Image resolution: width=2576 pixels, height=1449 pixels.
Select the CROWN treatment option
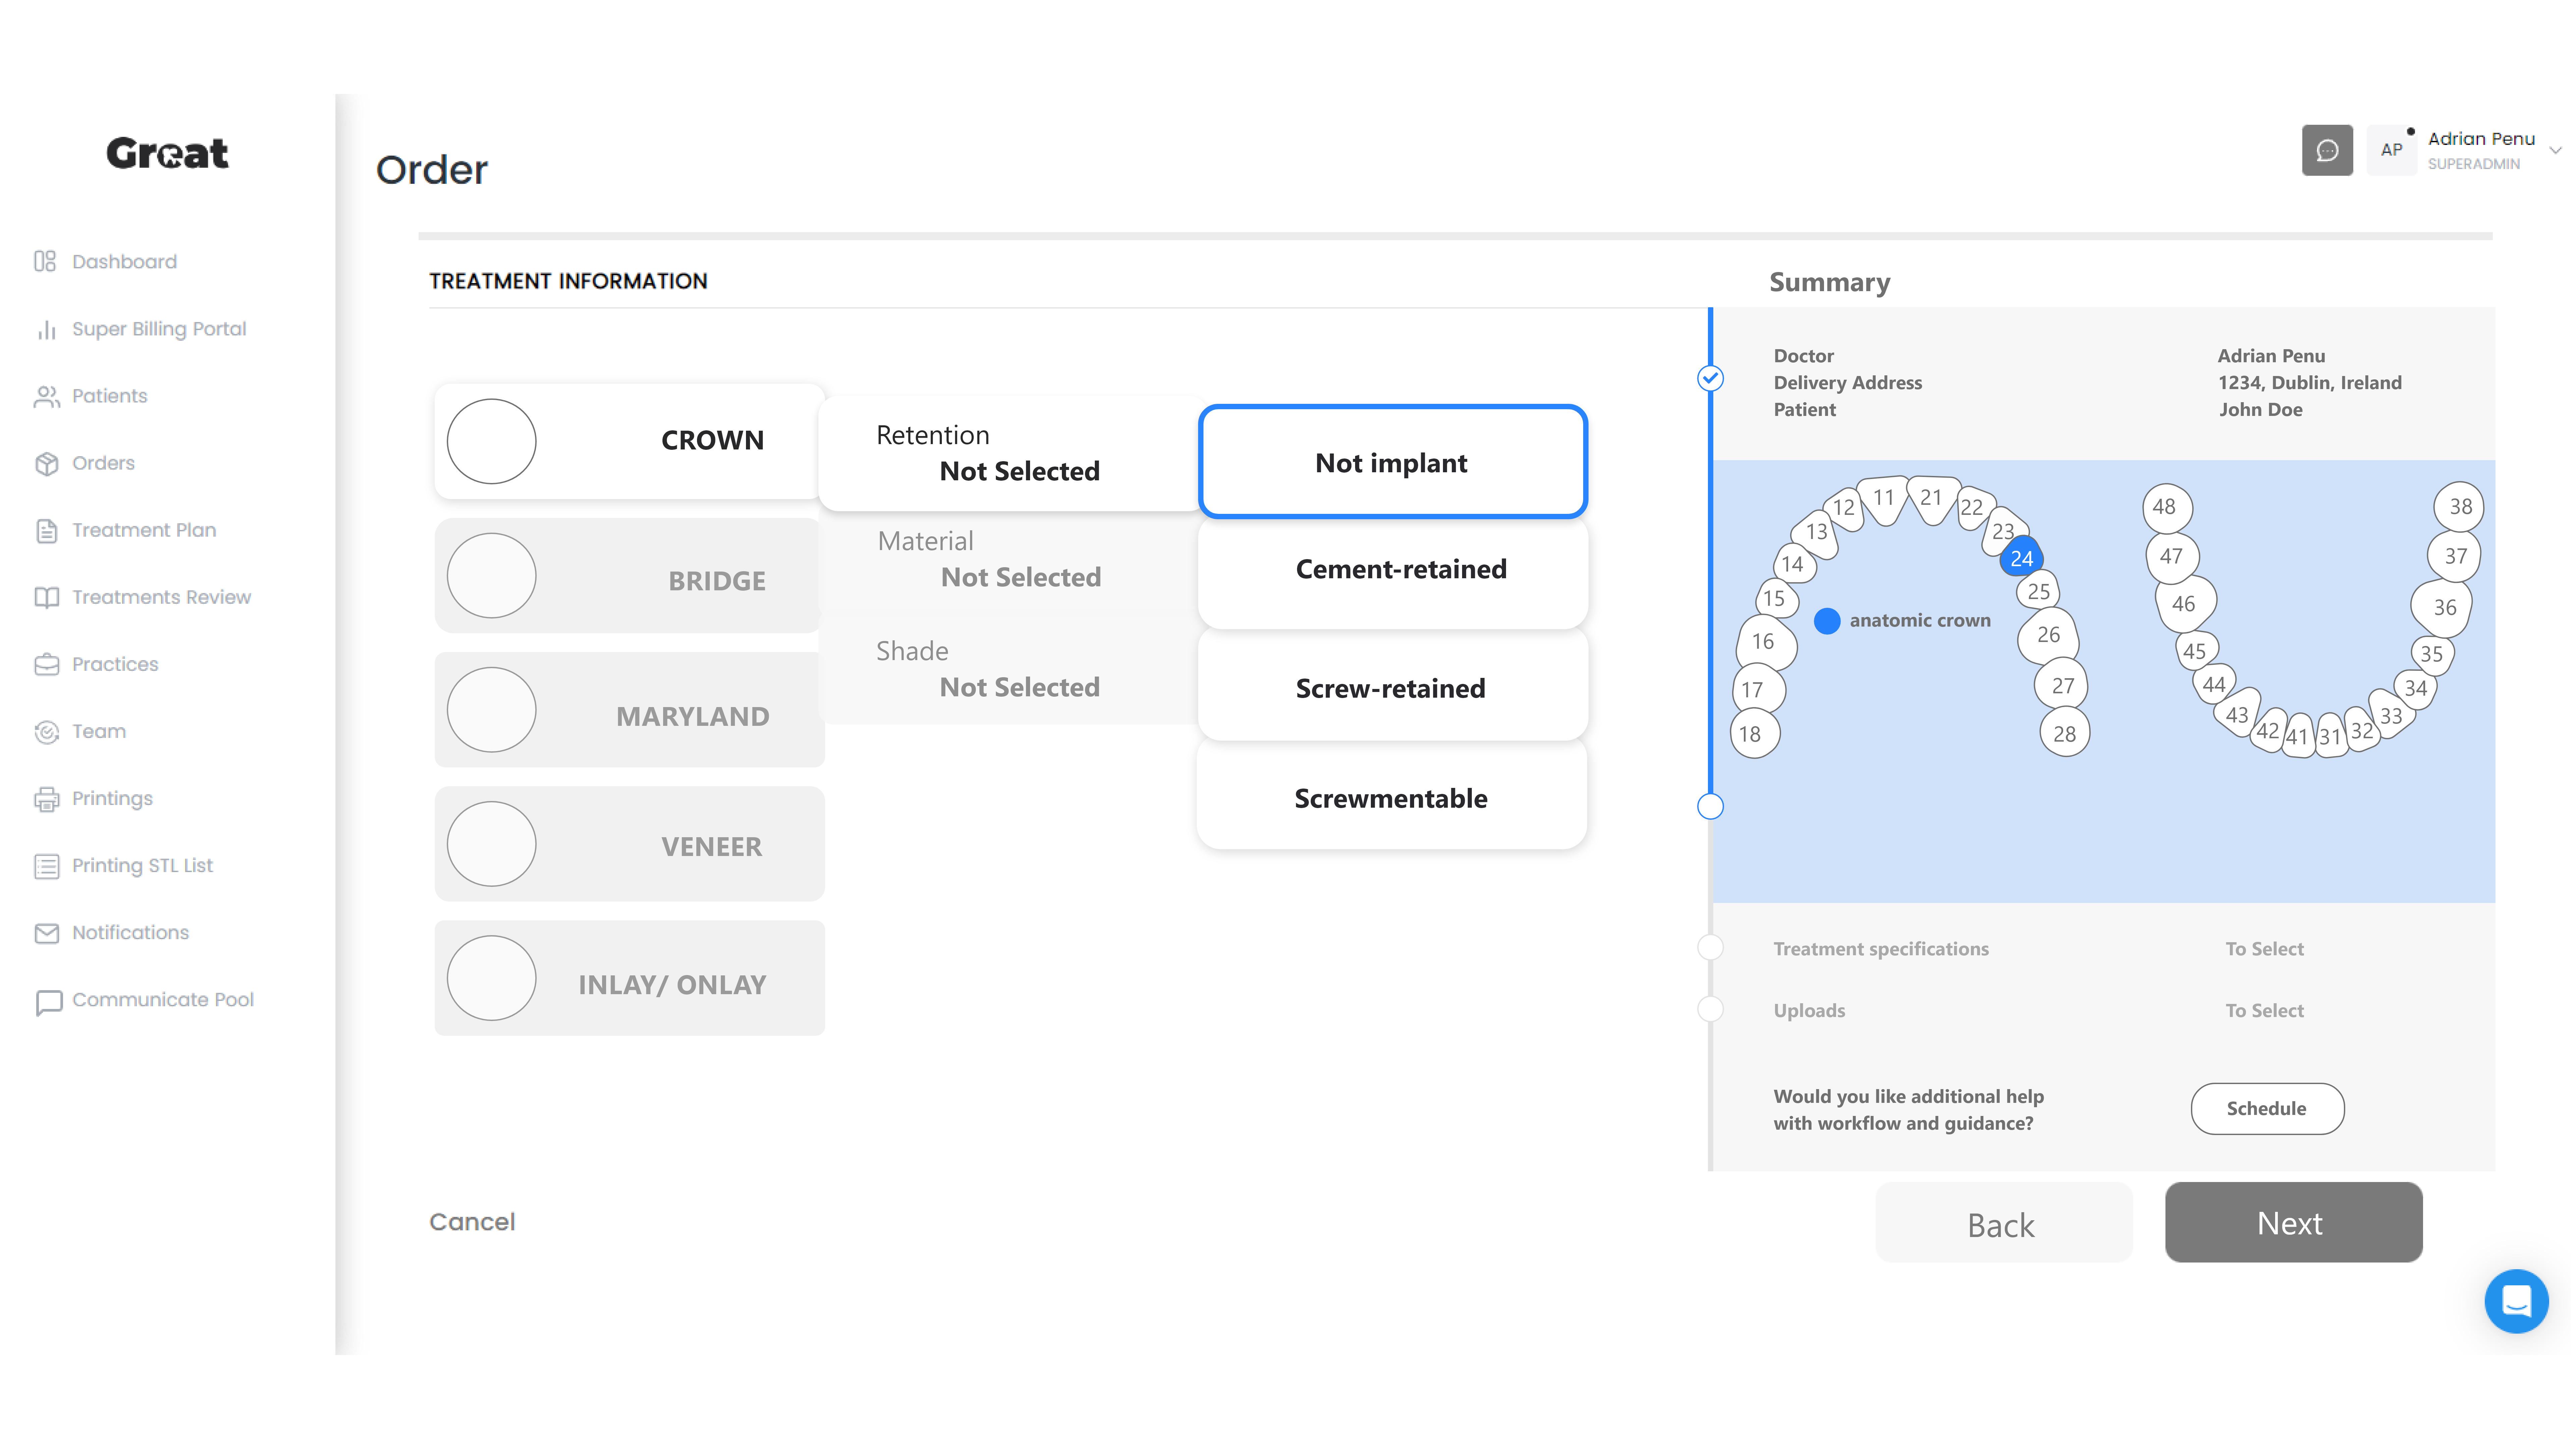coord(629,441)
